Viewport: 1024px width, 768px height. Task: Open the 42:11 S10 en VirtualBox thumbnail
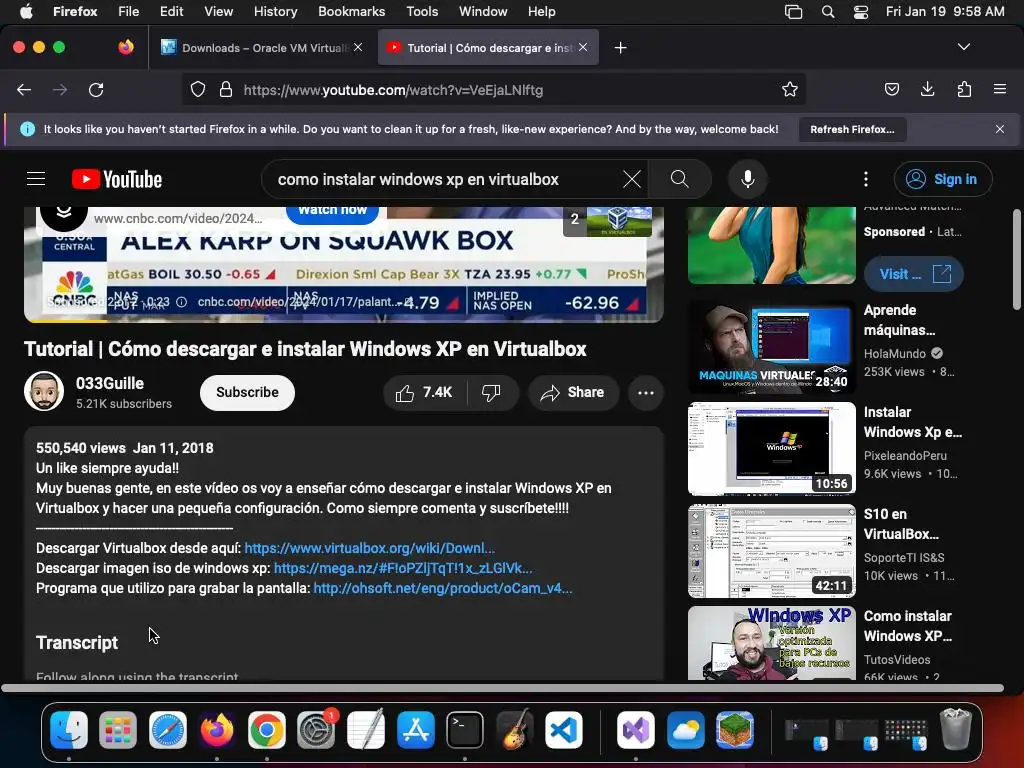click(772, 551)
